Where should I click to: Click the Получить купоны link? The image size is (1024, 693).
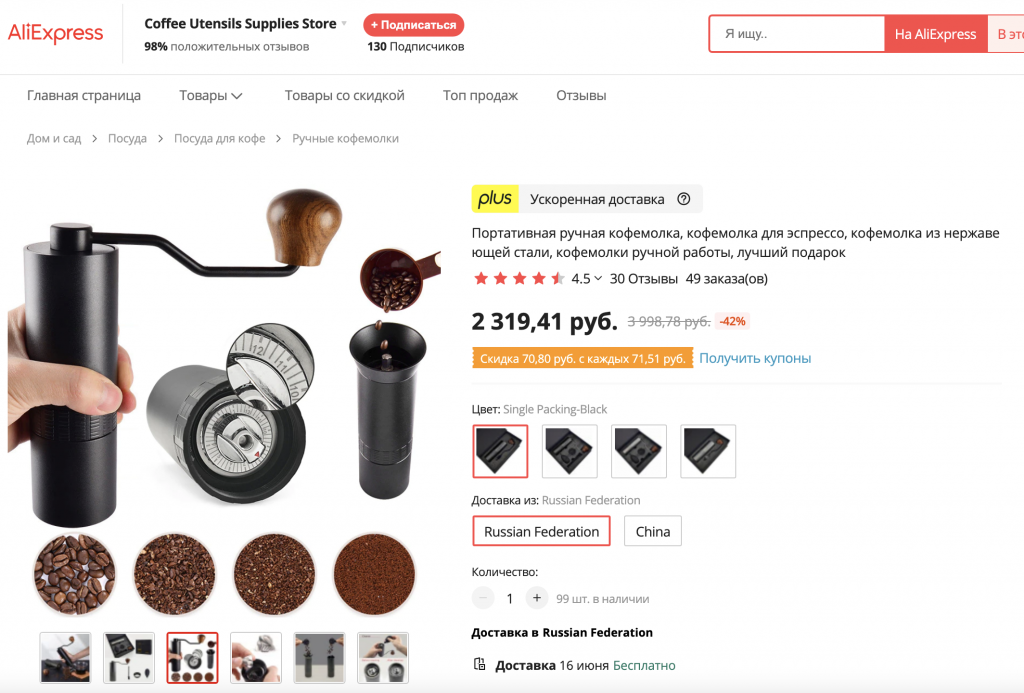(x=755, y=358)
